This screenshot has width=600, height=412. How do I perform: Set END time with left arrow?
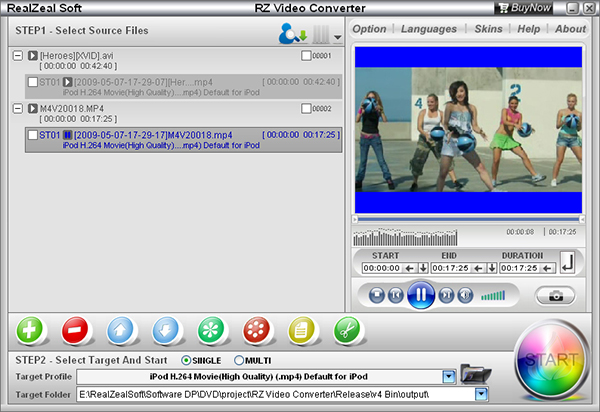tap(478, 268)
